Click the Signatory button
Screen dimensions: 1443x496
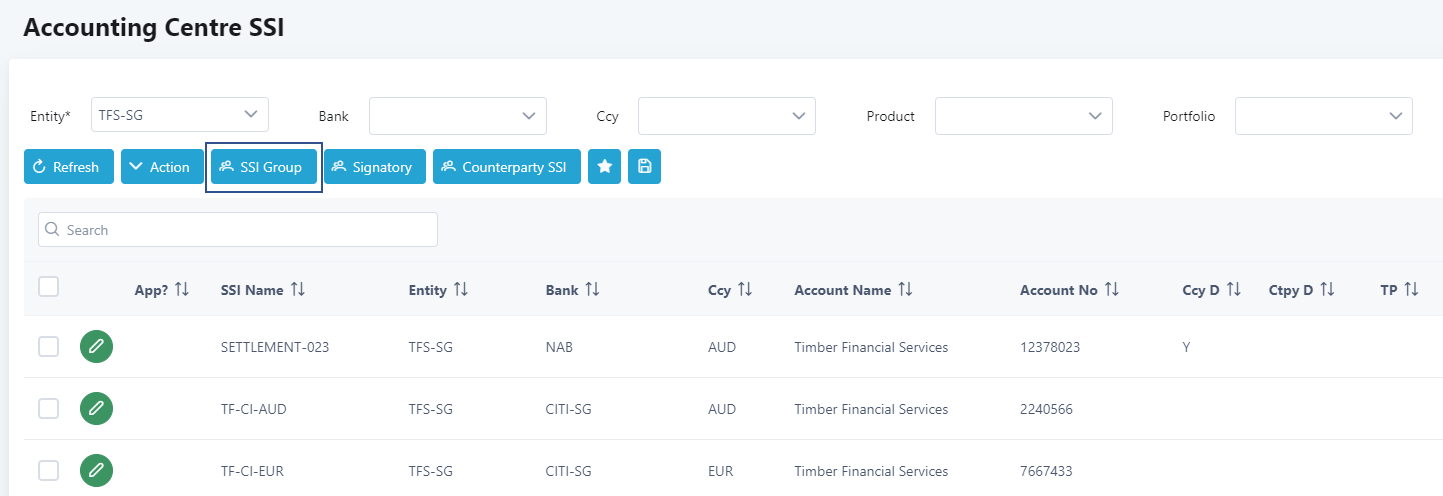click(375, 167)
